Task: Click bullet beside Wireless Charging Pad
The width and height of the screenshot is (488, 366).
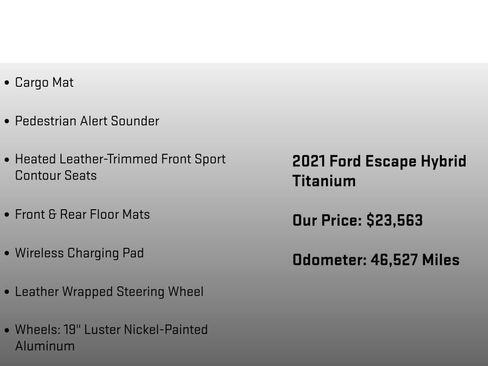Action: 7,253
